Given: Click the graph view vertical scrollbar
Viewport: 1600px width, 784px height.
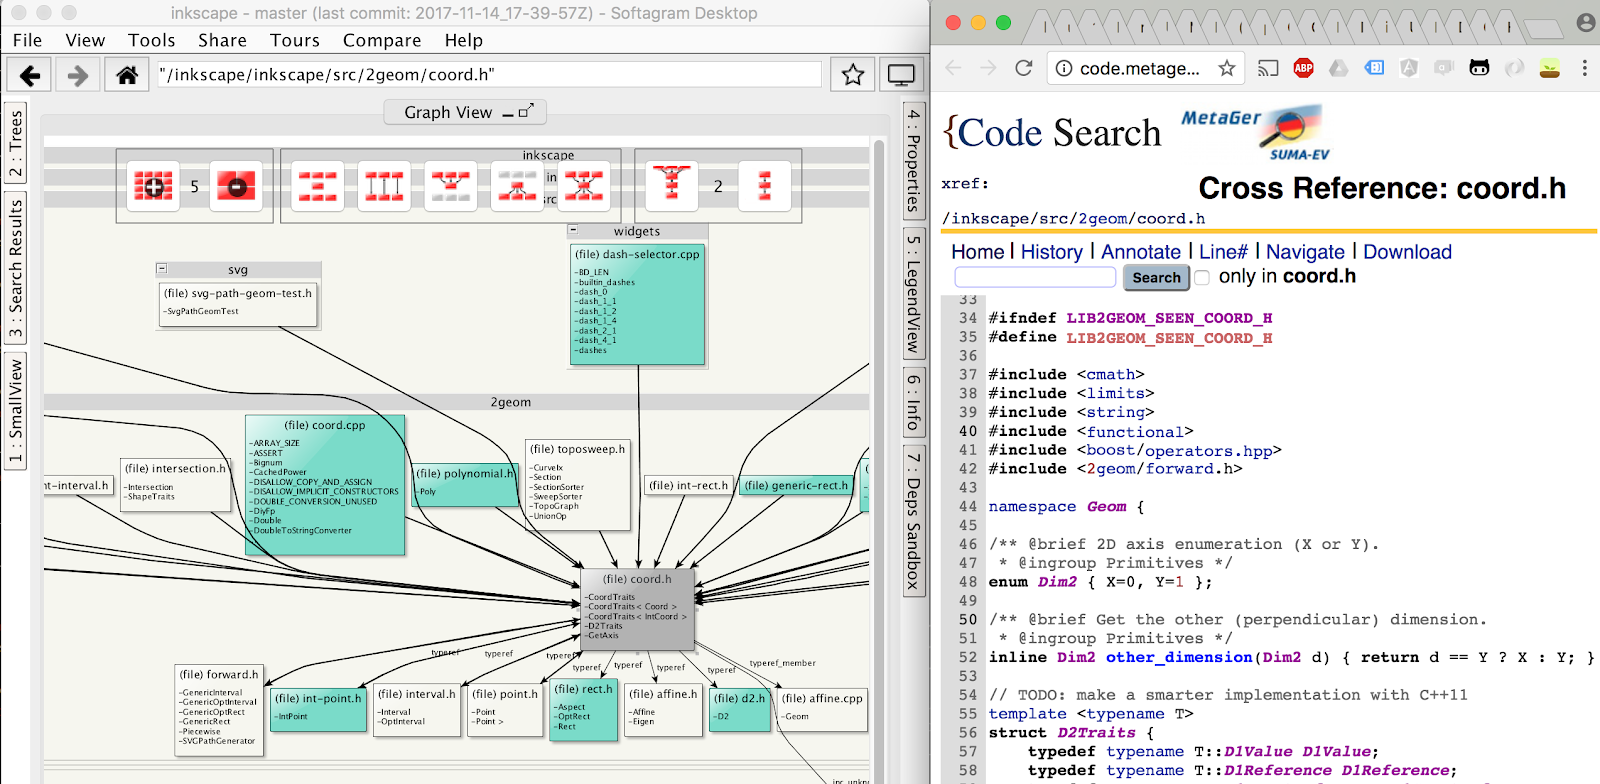Looking at the screenshot, I should [x=879, y=450].
